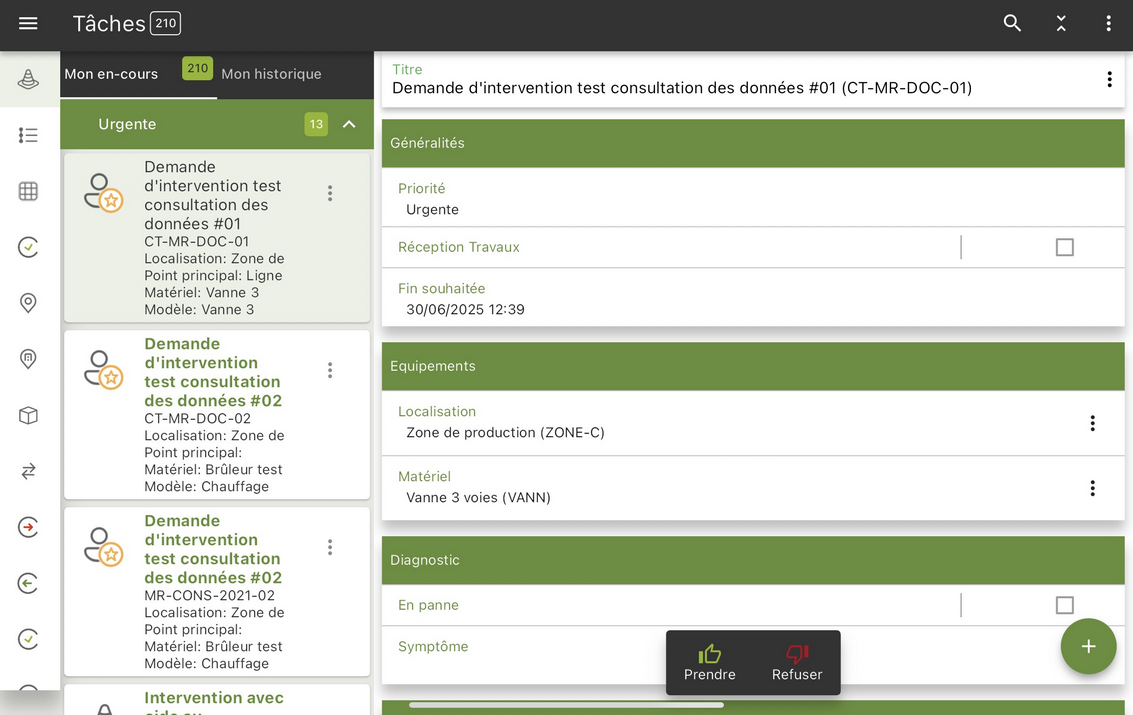
Task: Open the cube equipment sidebar icon
Action: (x=28, y=415)
